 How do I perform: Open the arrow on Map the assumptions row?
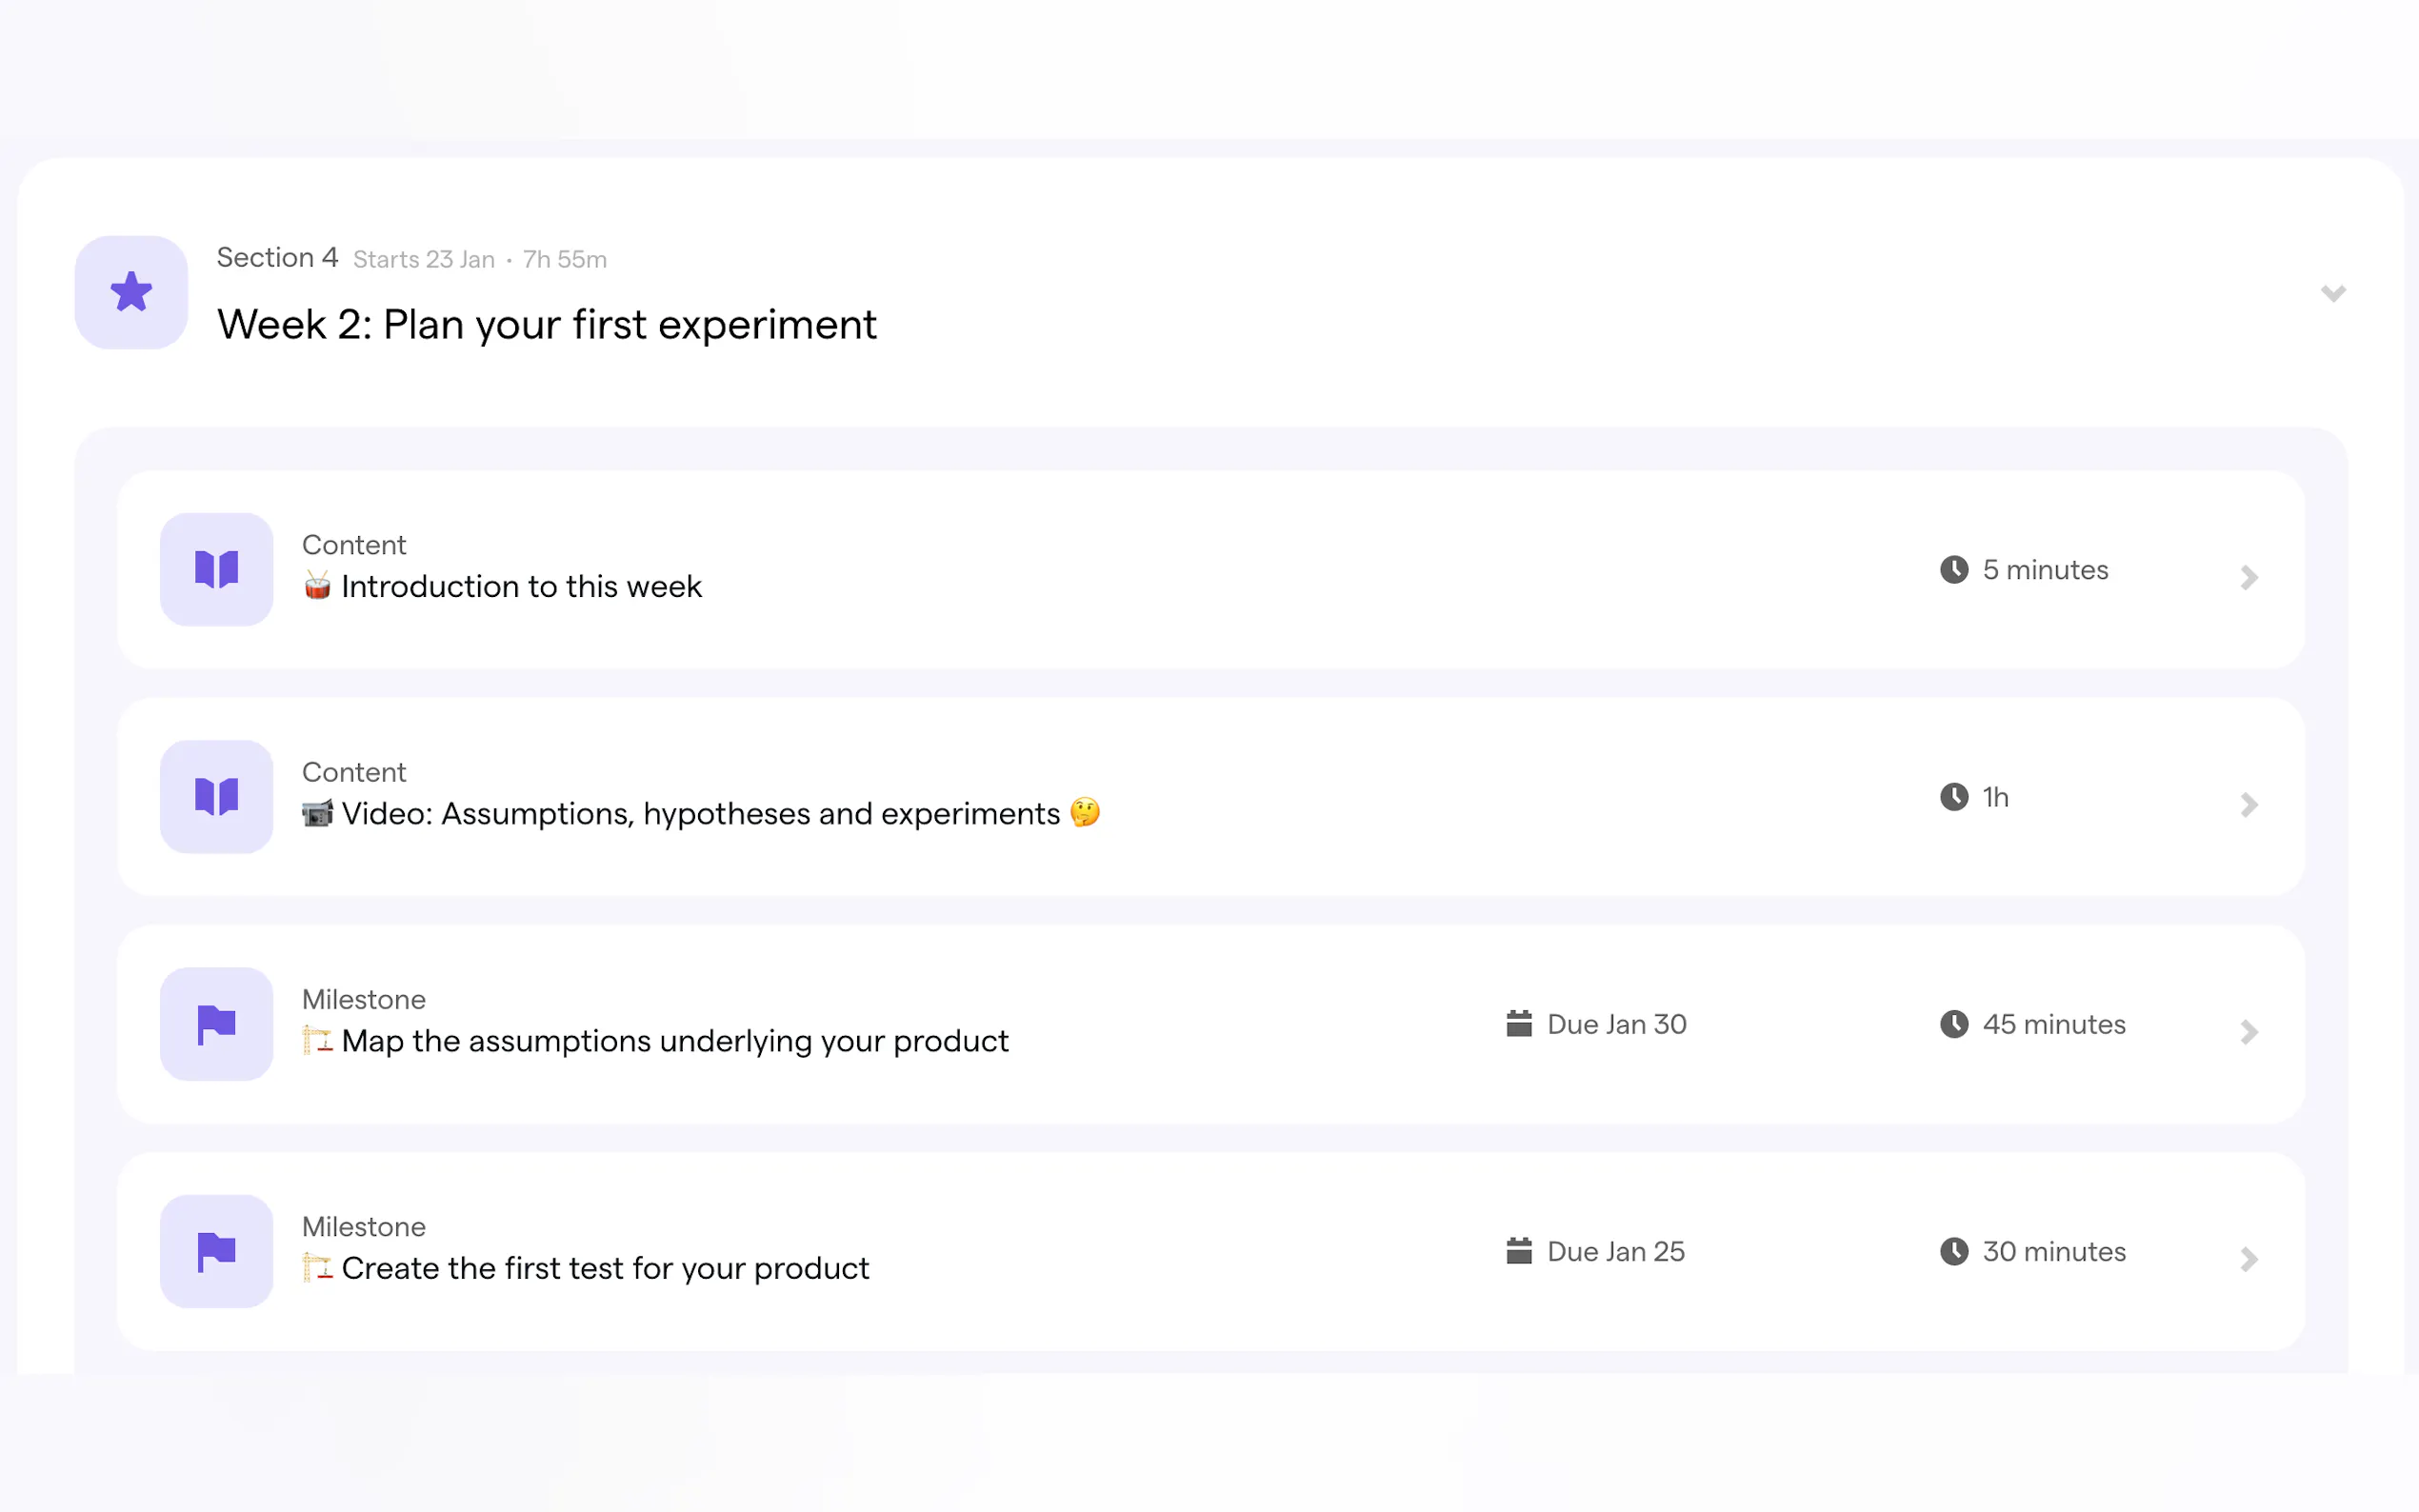click(x=2248, y=1031)
